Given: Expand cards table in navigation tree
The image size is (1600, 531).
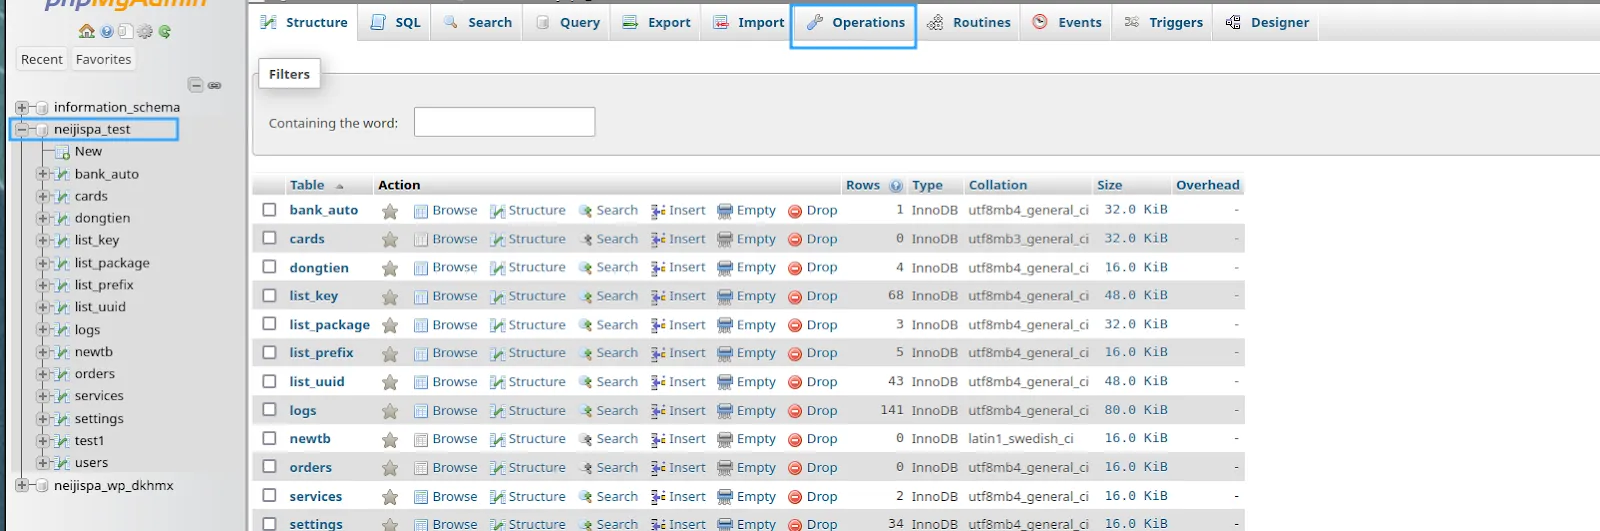Looking at the screenshot, I should click(x=42, y=196).
